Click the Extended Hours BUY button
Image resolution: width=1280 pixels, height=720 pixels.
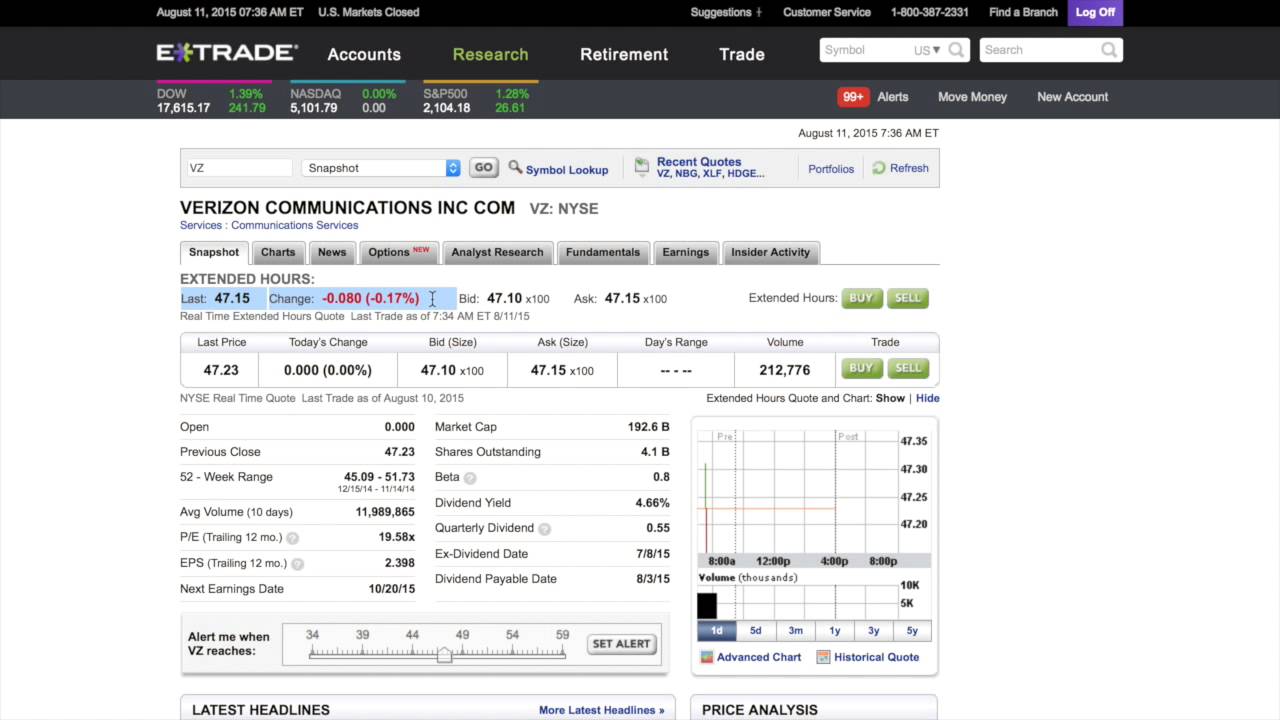tap(861, 298)
